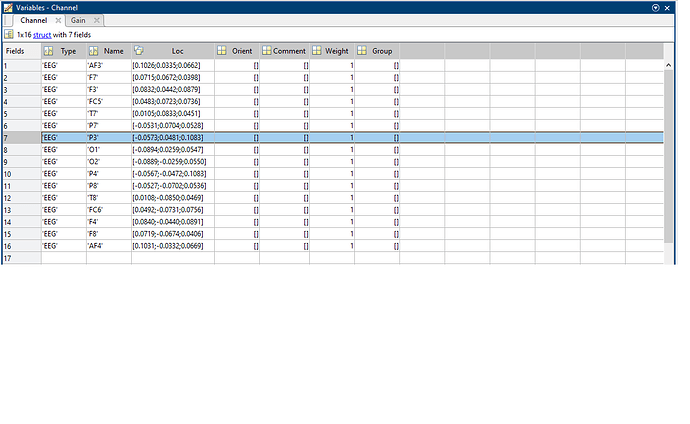Click the Loc column header icon
Viewport: 690px width, 424px height.
(x=139, y=51)
